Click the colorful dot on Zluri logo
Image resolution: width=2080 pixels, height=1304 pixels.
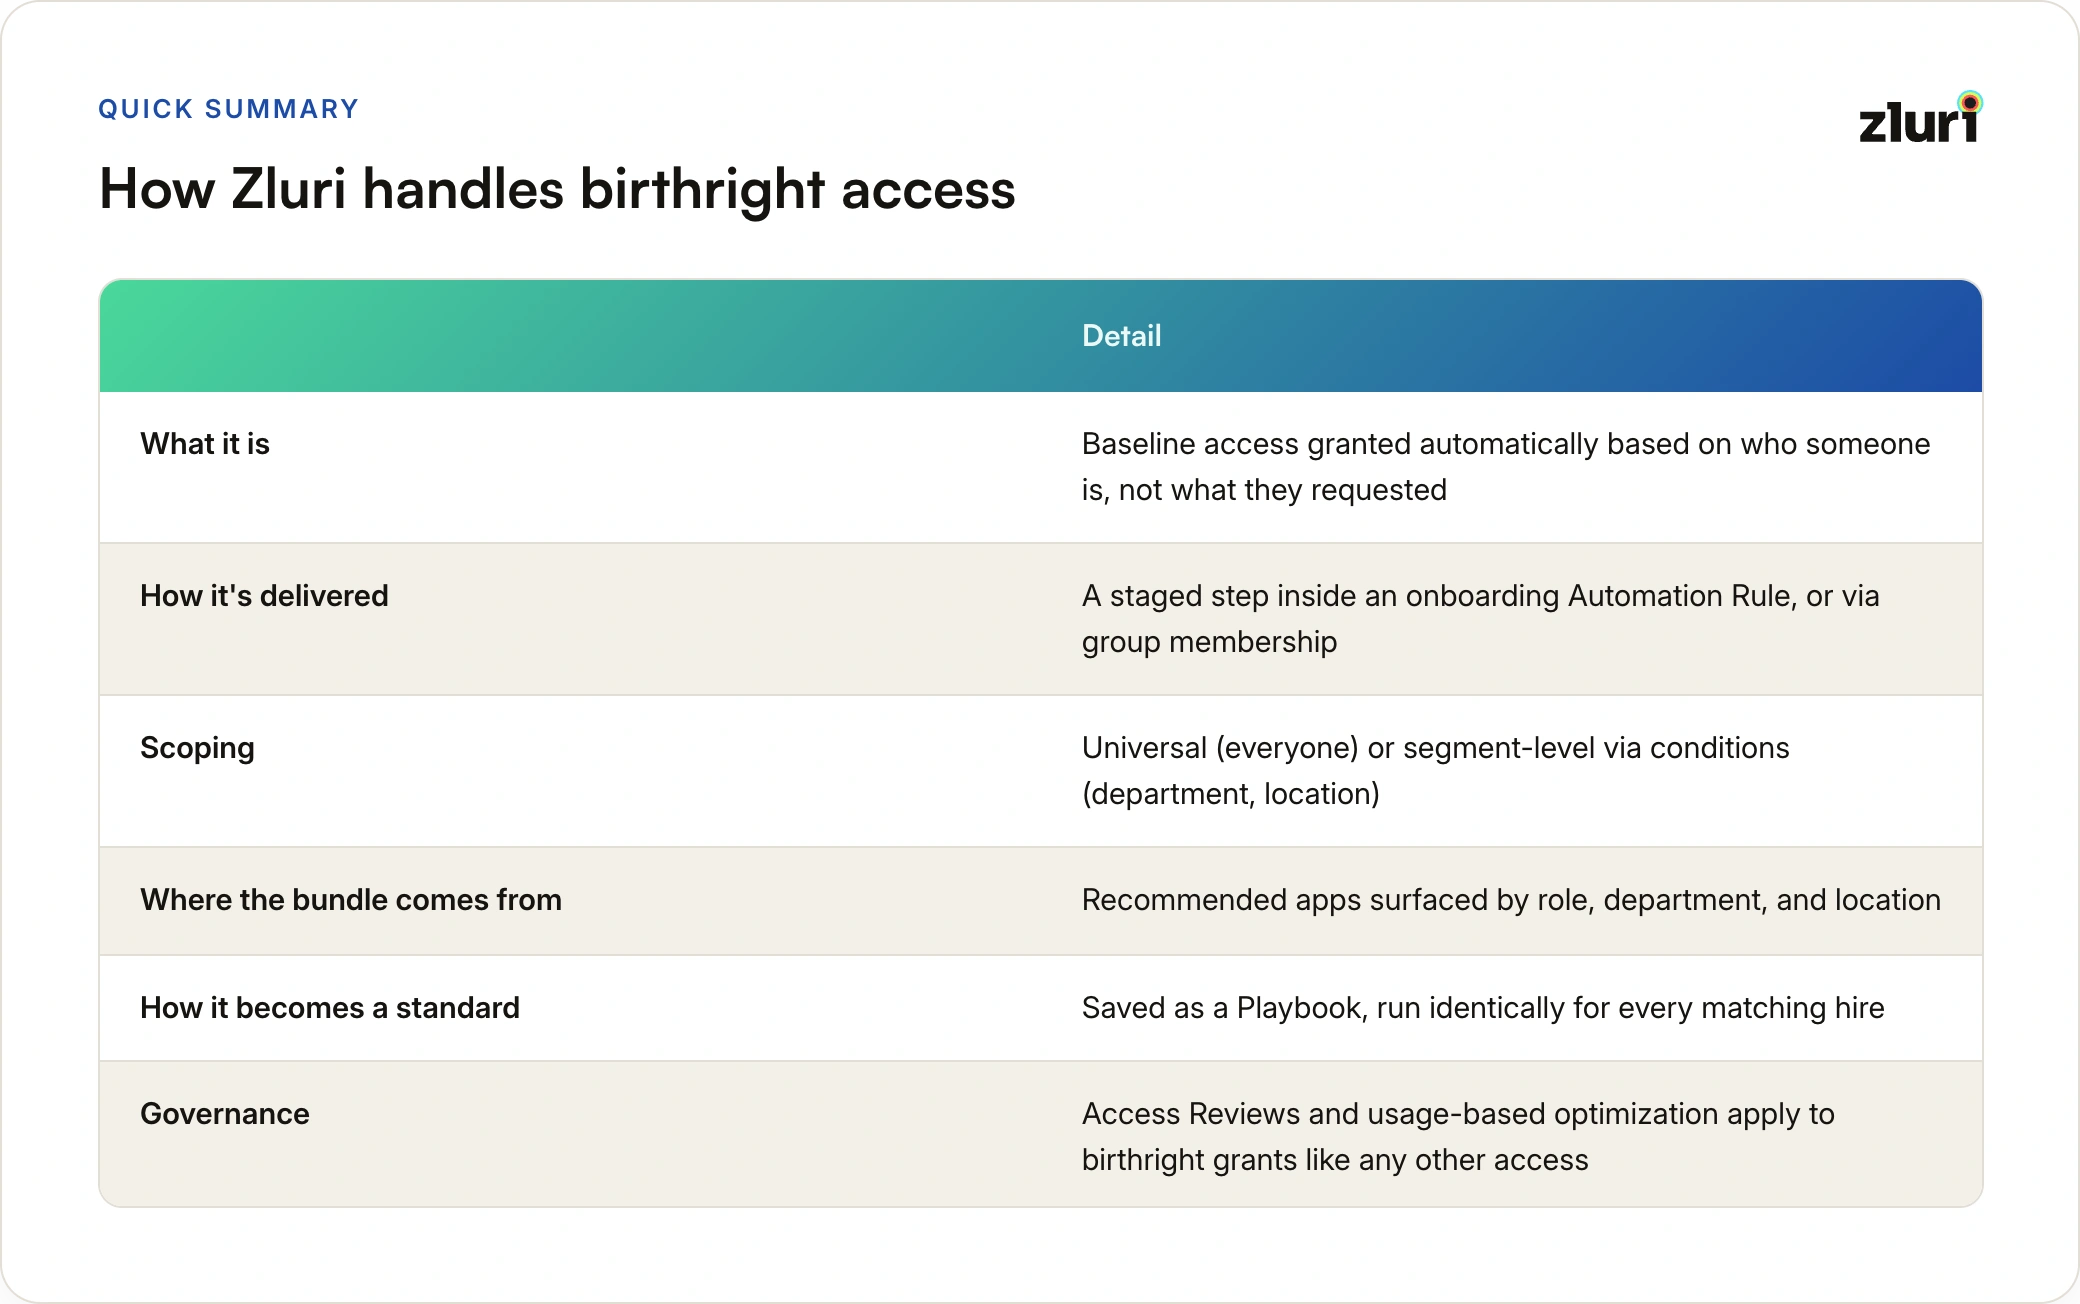click(x=1970, y=102)
